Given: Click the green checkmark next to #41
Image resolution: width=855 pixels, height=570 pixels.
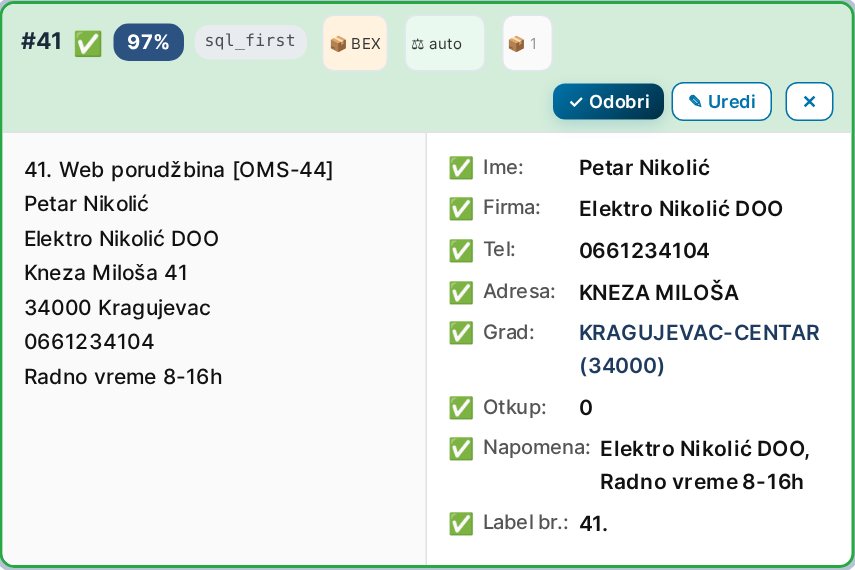Looking at the screenshot, I should click(88, 43).
